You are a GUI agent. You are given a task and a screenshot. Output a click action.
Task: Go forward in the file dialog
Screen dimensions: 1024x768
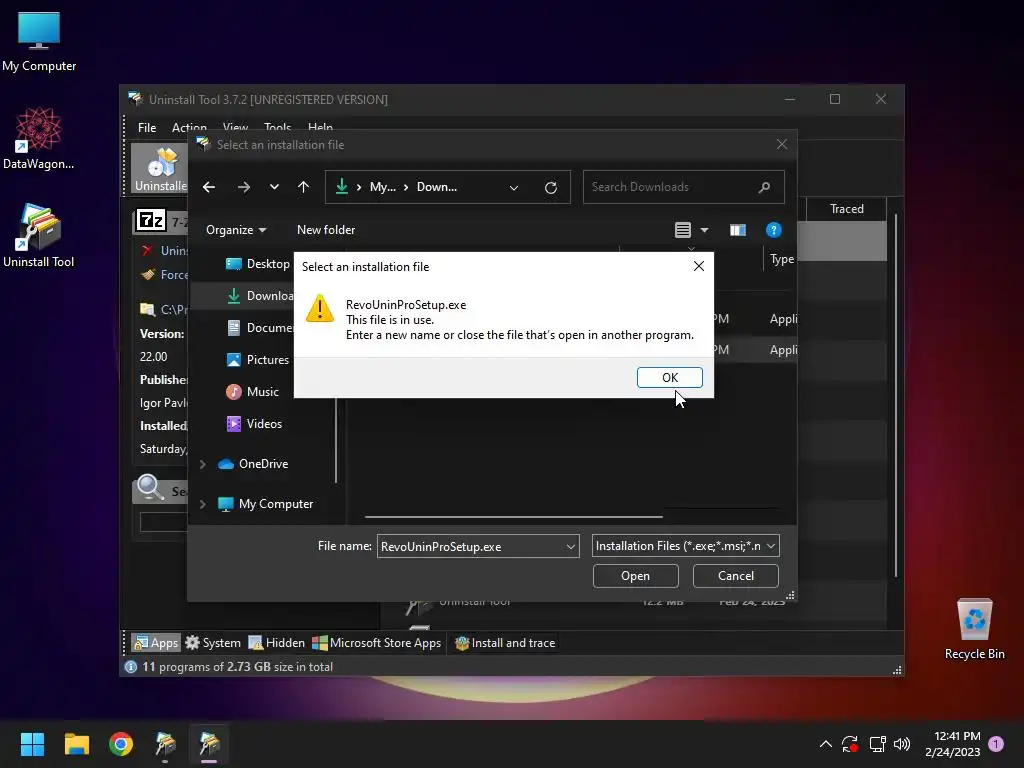[244, 187]
